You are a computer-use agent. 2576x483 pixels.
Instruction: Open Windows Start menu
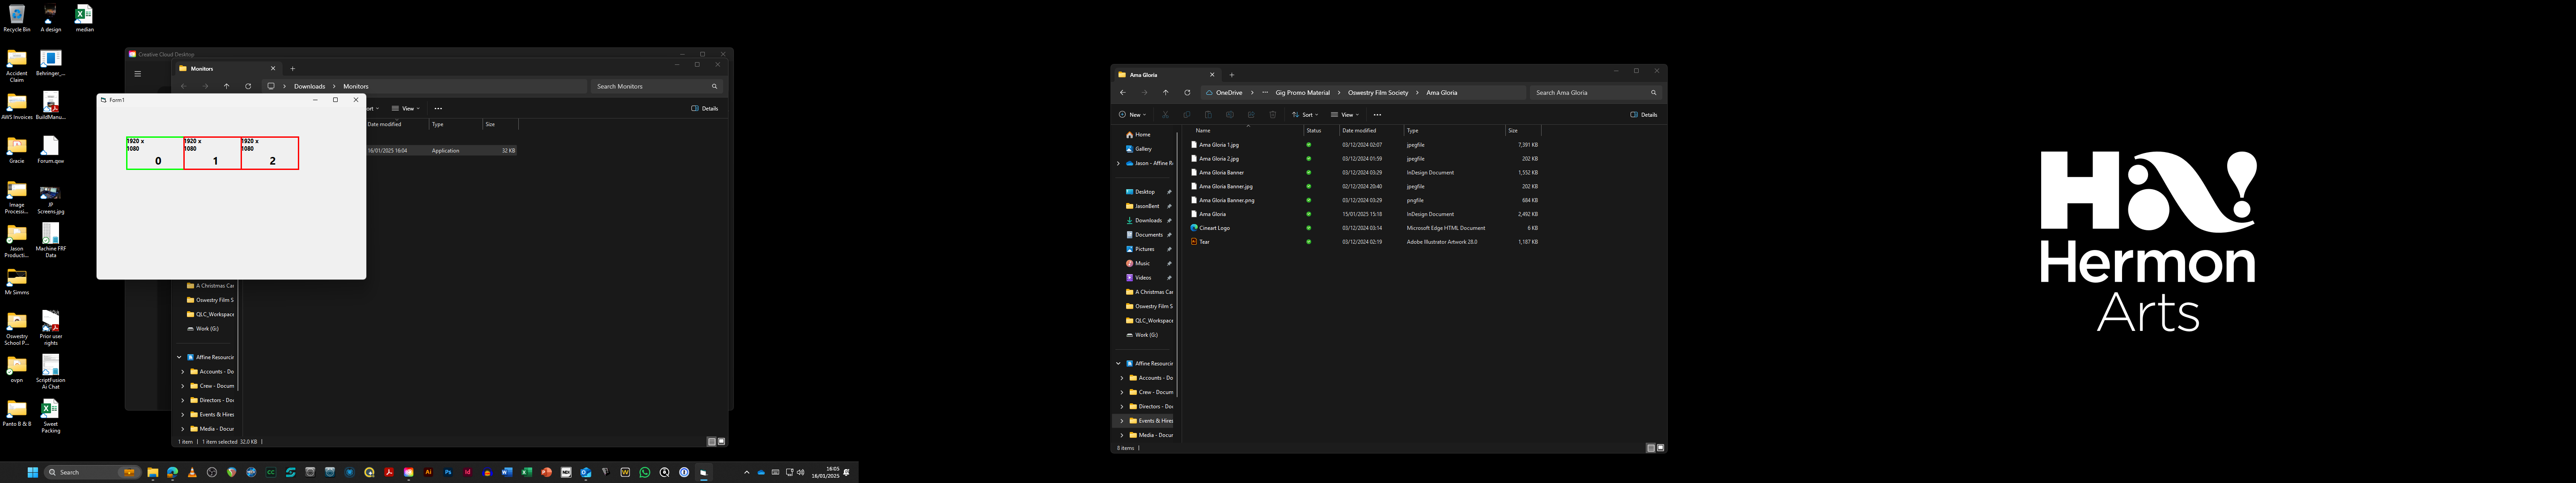(x=32, y=472)
